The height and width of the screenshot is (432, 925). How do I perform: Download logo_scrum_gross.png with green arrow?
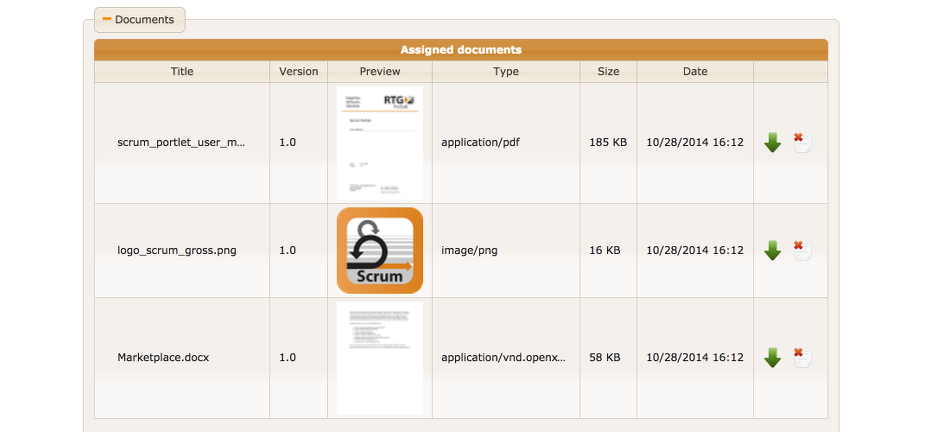click(x=772, y=250)
